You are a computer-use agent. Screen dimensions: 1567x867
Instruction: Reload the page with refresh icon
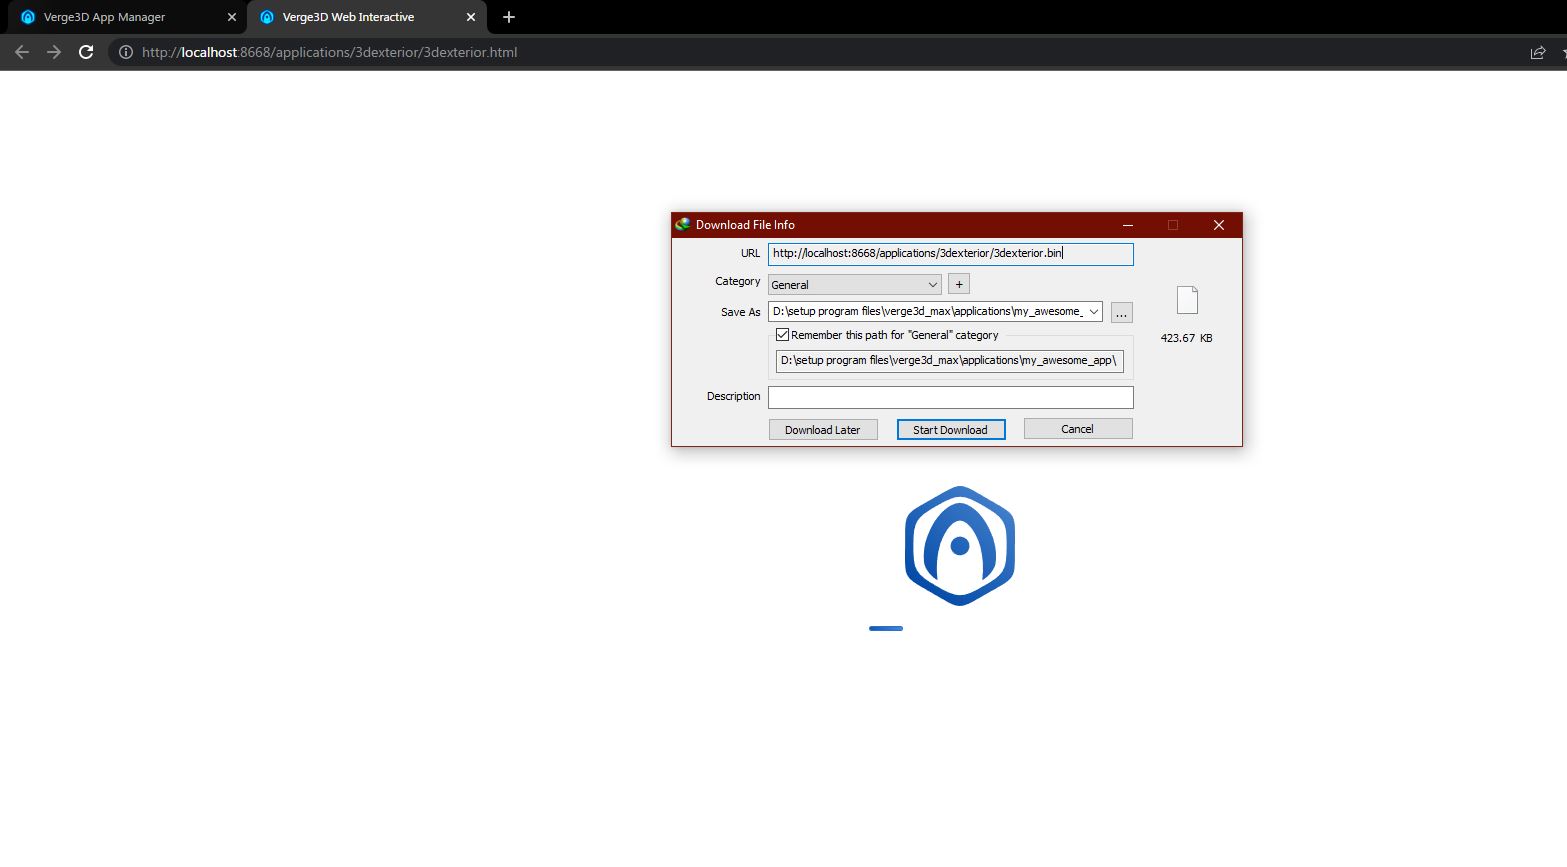86,52
